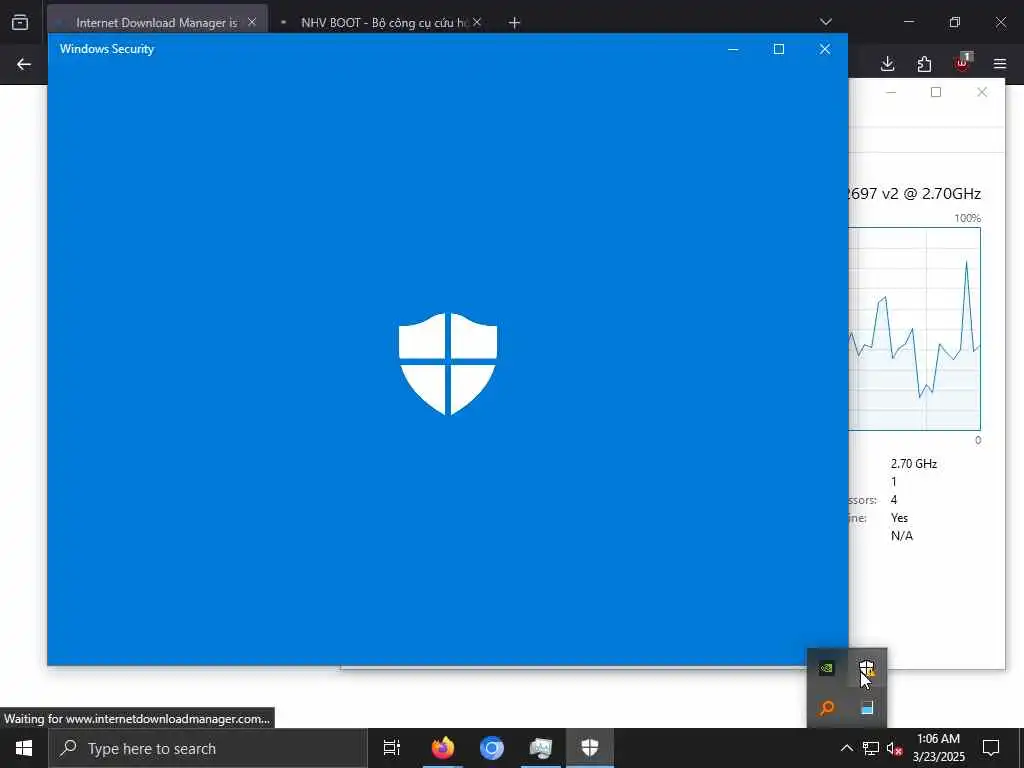The height and width of the screenshot is (768, 1024).
Task: Open the NVIDIA tray icon
Action: 827,668
